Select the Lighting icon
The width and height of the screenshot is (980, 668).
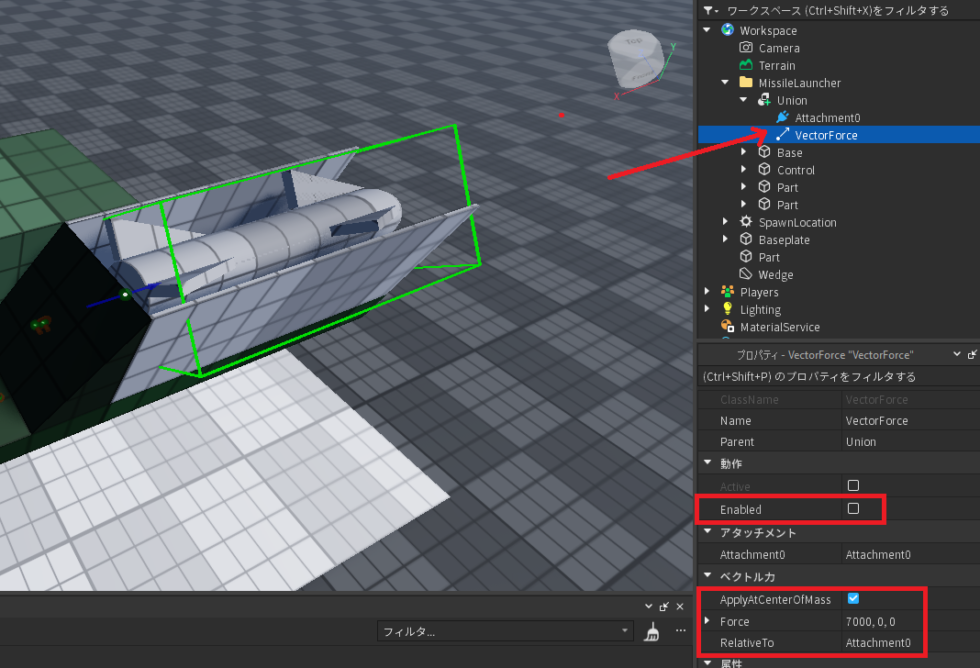[726, 309]
